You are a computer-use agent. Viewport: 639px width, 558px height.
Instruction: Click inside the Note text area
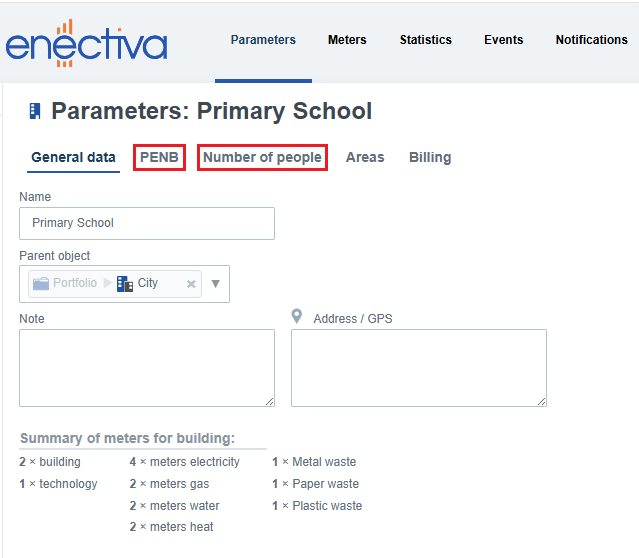pyautogui.click(x=147, y=368)
